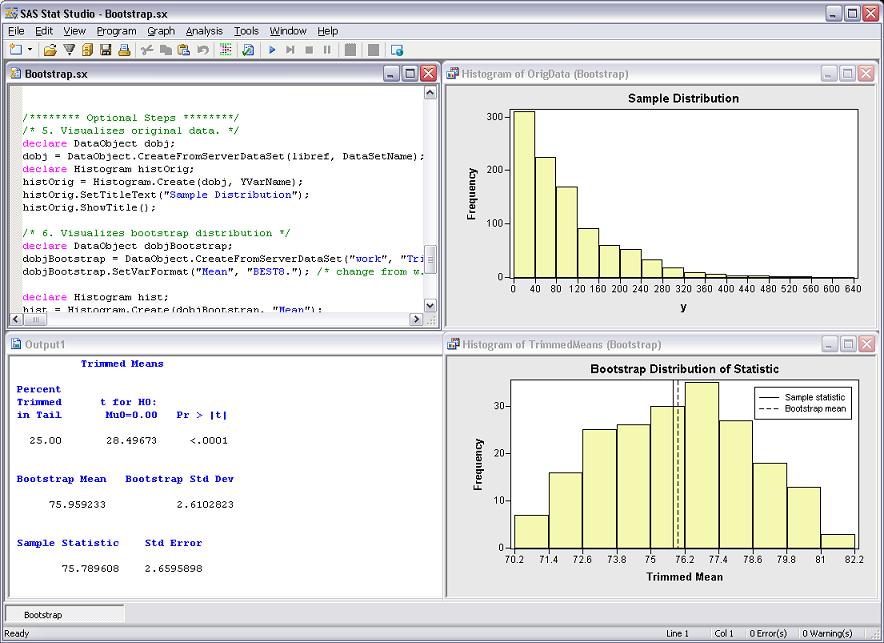Click the Print toolbar icon

pos(124,49)
